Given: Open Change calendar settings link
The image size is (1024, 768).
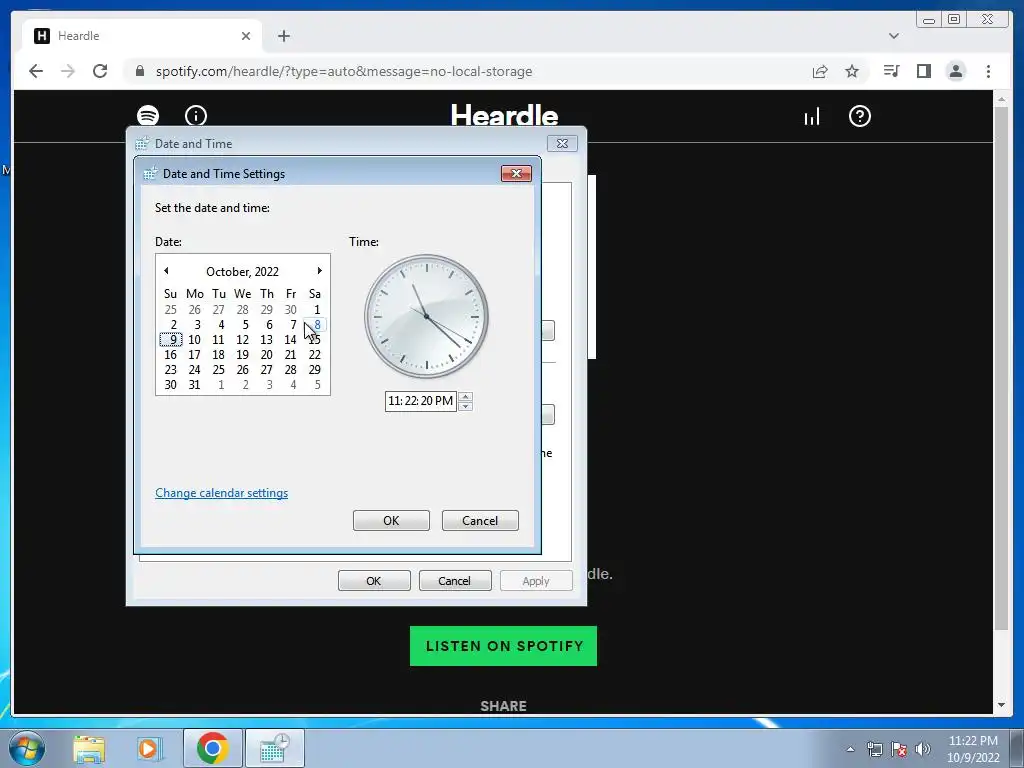Looking at the screenshot, I should [221, 493].
